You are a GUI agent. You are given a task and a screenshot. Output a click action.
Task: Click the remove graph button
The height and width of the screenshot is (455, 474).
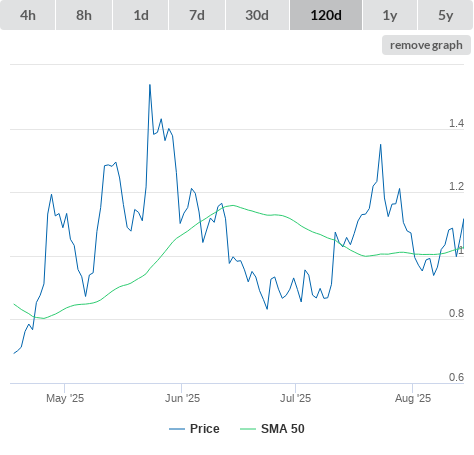(426, 45)
